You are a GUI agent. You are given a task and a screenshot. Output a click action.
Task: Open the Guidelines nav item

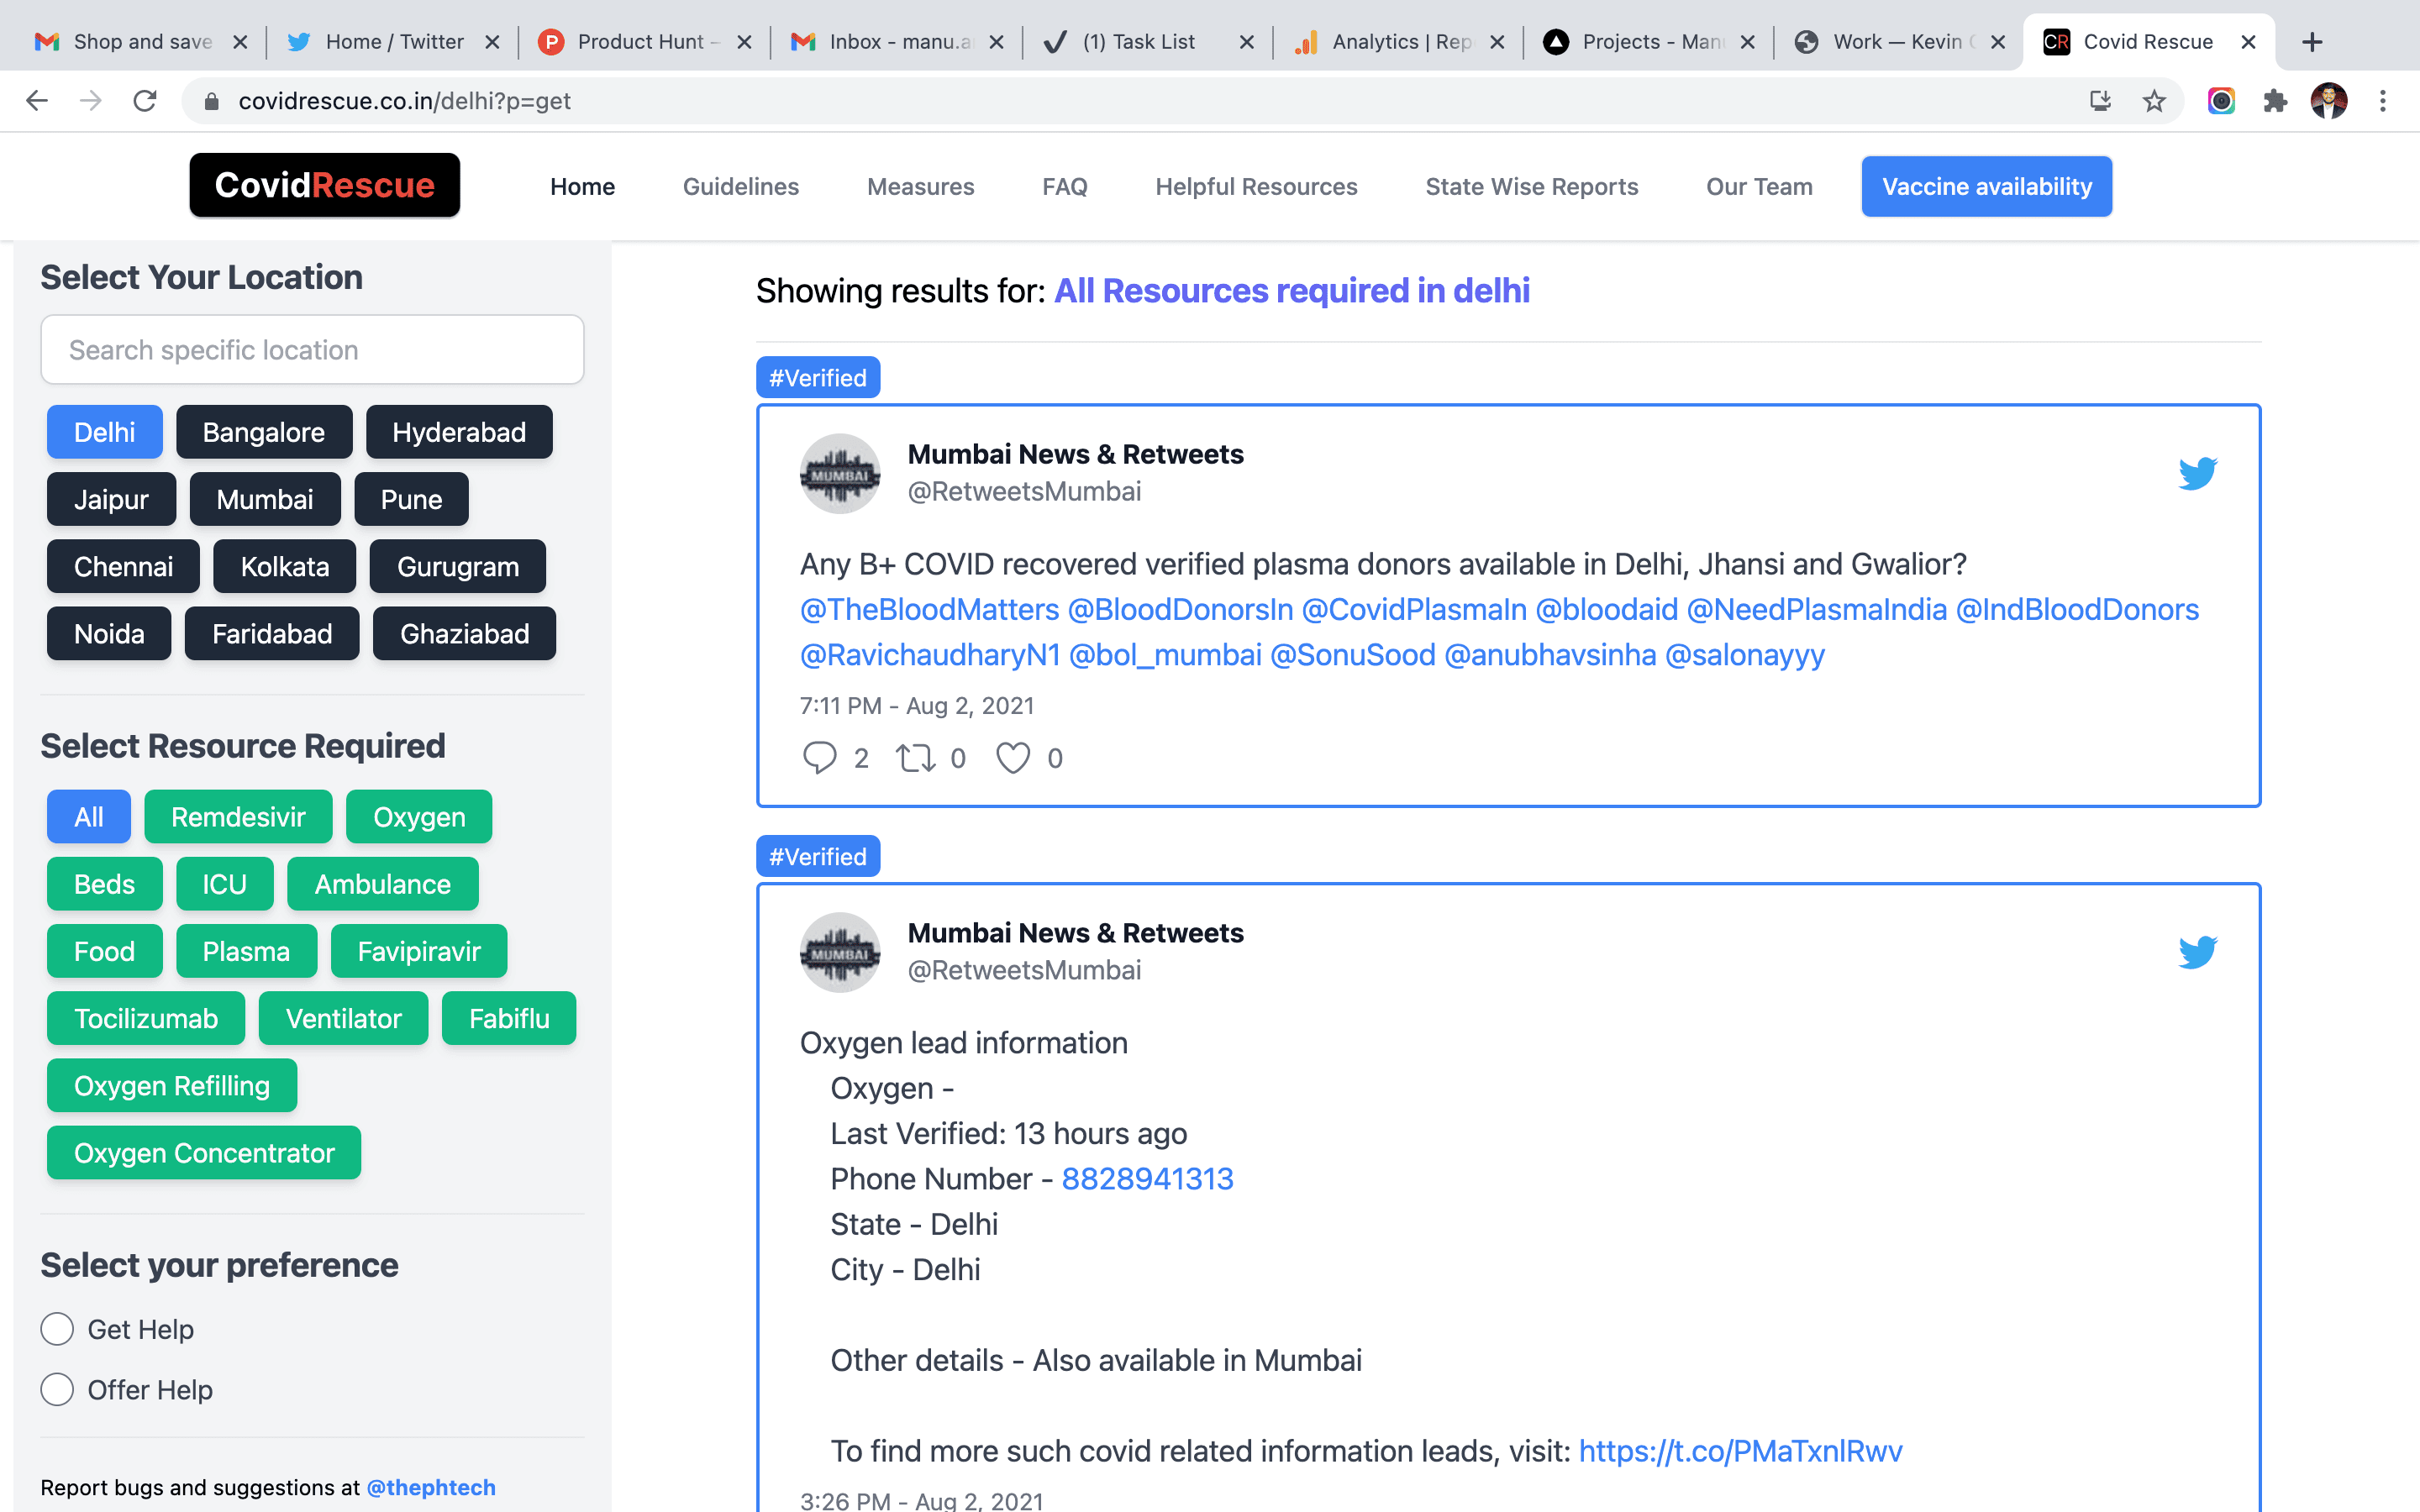[741, 187]
